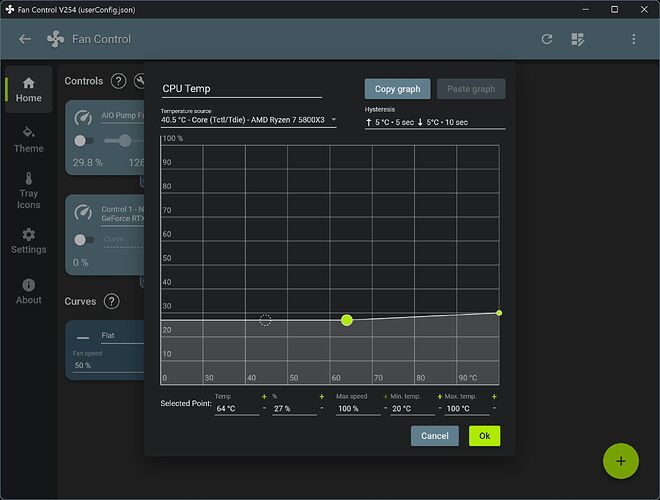Click the help icon next to Curves

(111, 301)
